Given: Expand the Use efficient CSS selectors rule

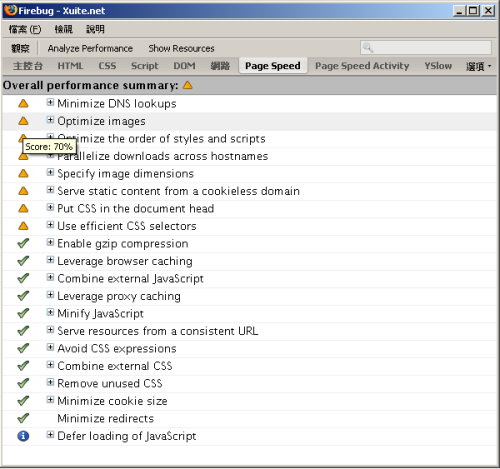Looking at the screenshot, I should [50, 225].
